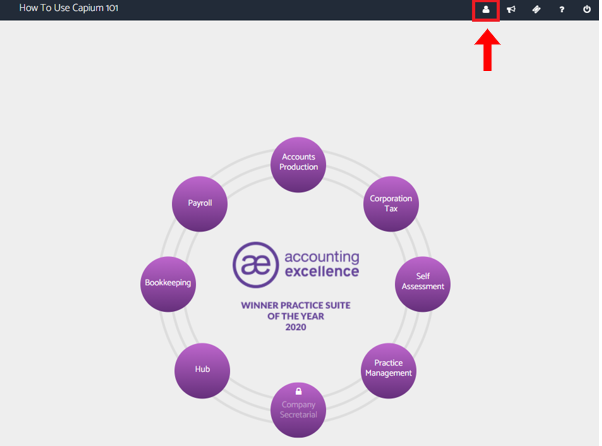Viewport: 602px width, 446px height.
Task: Open the Hub module
Action: click(x=202, y=371)
